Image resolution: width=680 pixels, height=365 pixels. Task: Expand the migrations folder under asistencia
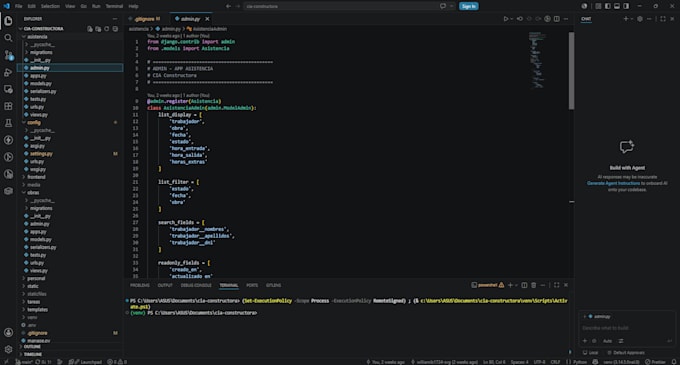(41, 52)
